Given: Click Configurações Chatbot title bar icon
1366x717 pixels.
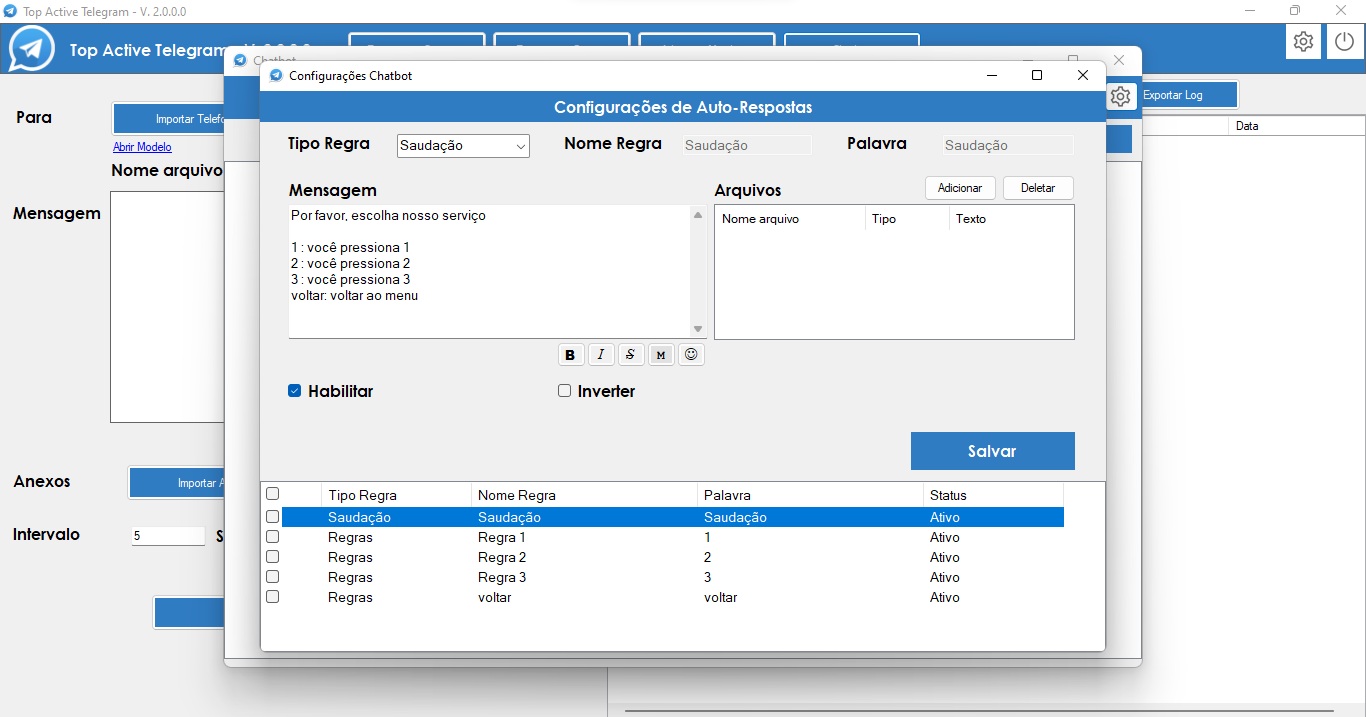Looking at the screenshot, I should click(x=276, y=75).
